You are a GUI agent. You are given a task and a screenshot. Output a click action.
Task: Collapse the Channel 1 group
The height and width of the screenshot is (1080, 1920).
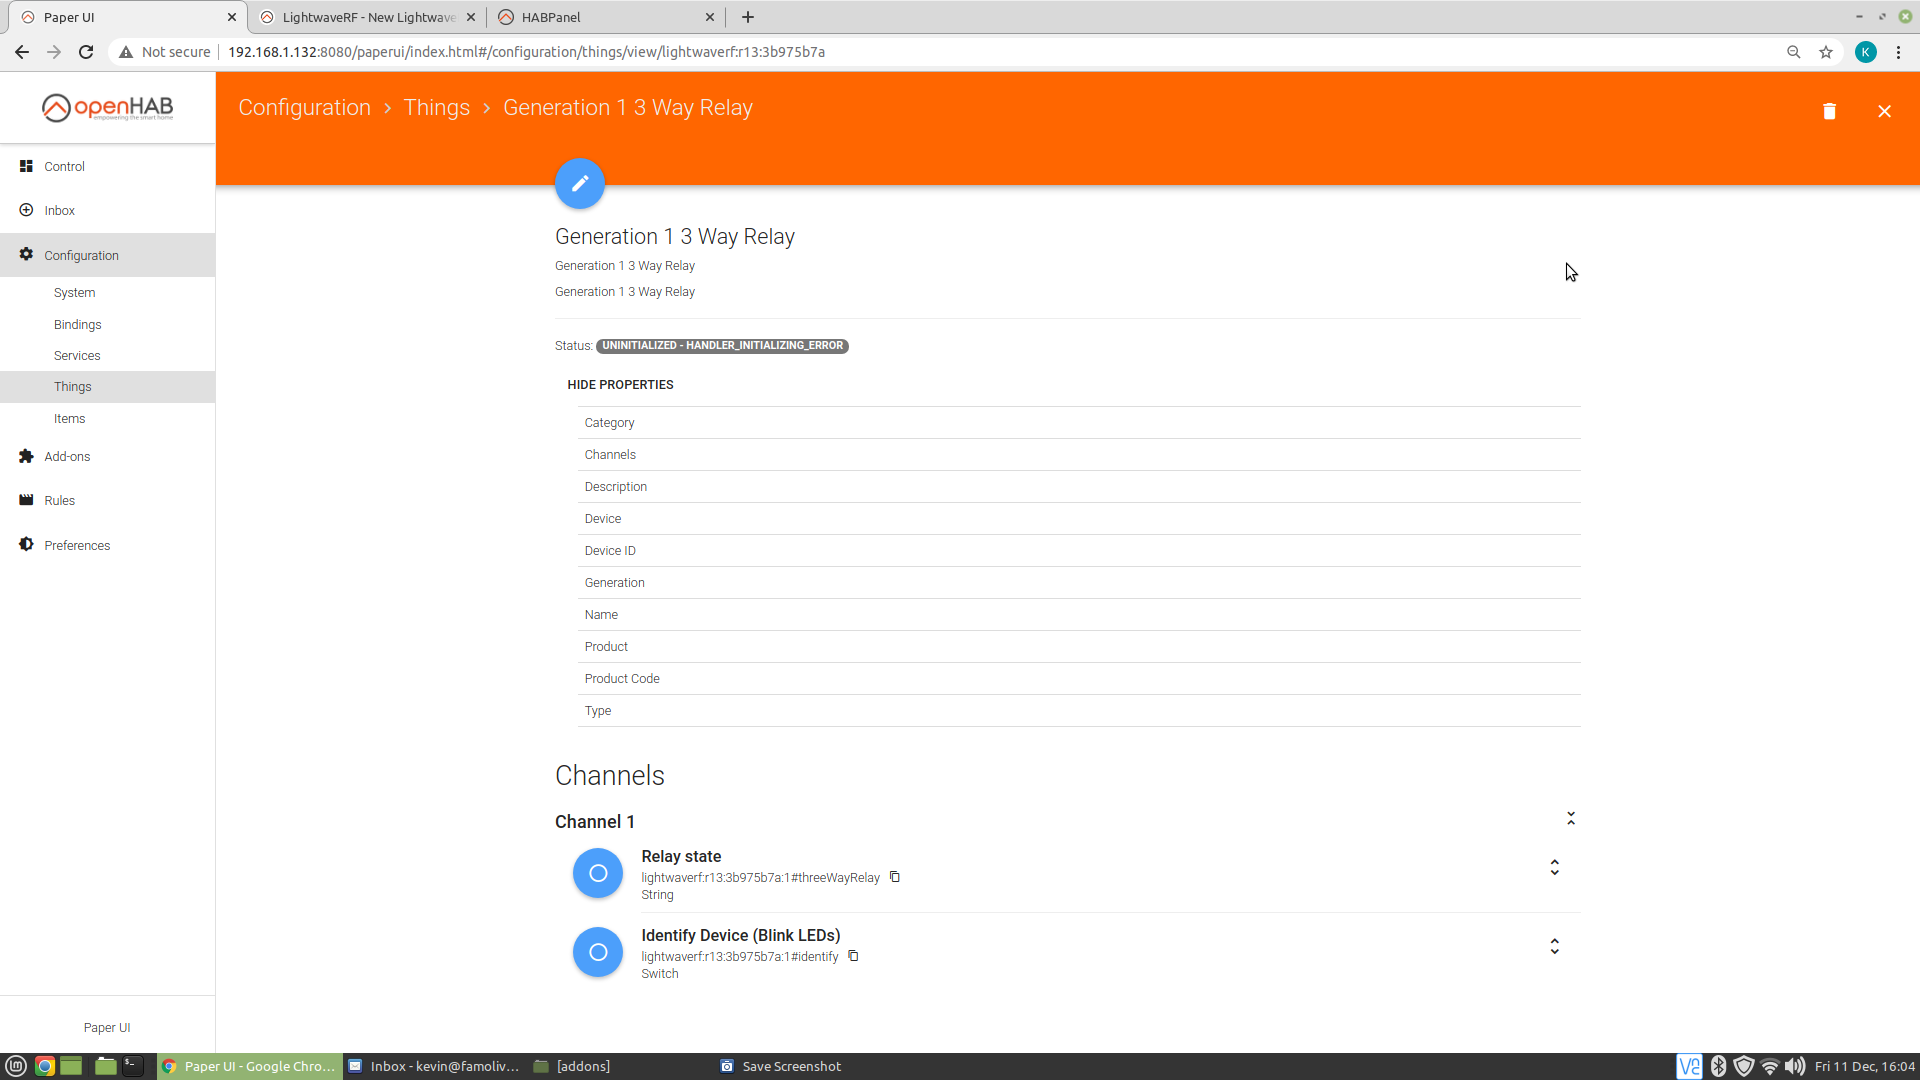click(x=1571, y=819)
